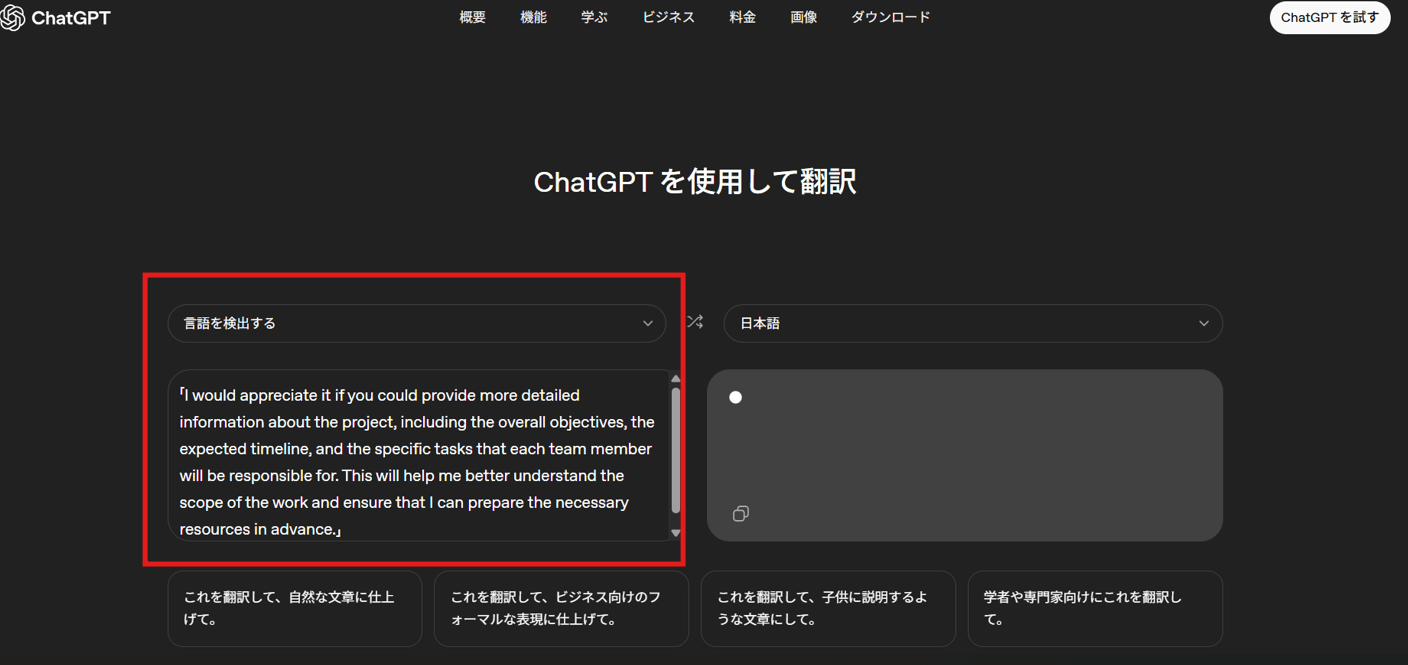1408x665 pixels.
Task: Click the input scrollbar up arrow
Action: (x=676, y=379)
